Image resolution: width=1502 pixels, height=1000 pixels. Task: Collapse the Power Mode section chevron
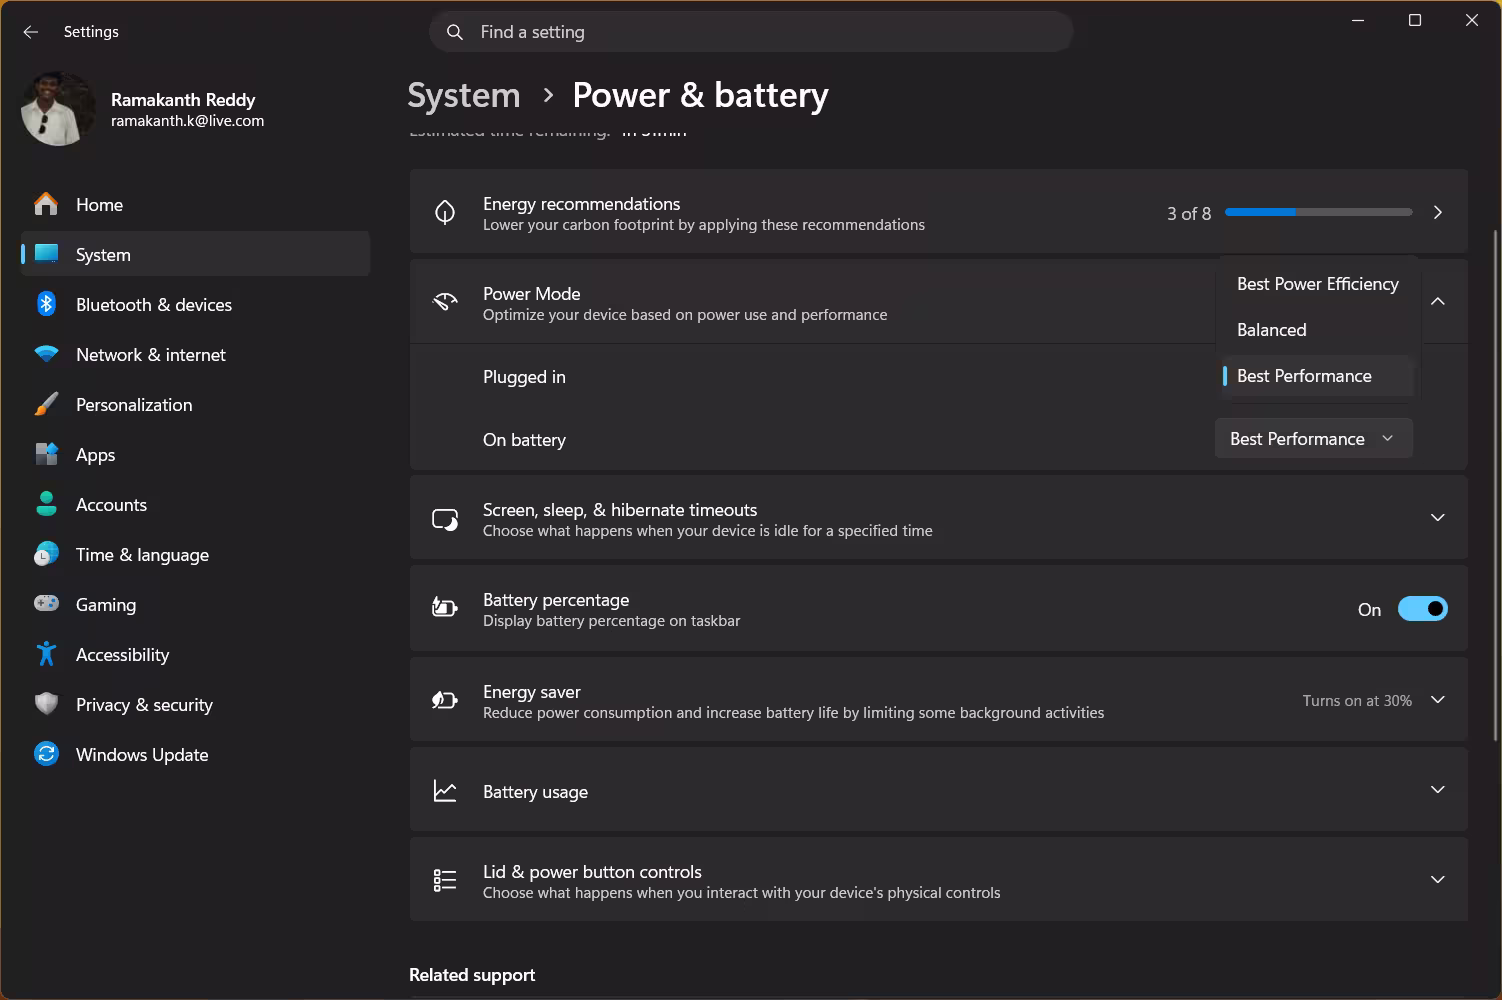[x=1437, y=302]
